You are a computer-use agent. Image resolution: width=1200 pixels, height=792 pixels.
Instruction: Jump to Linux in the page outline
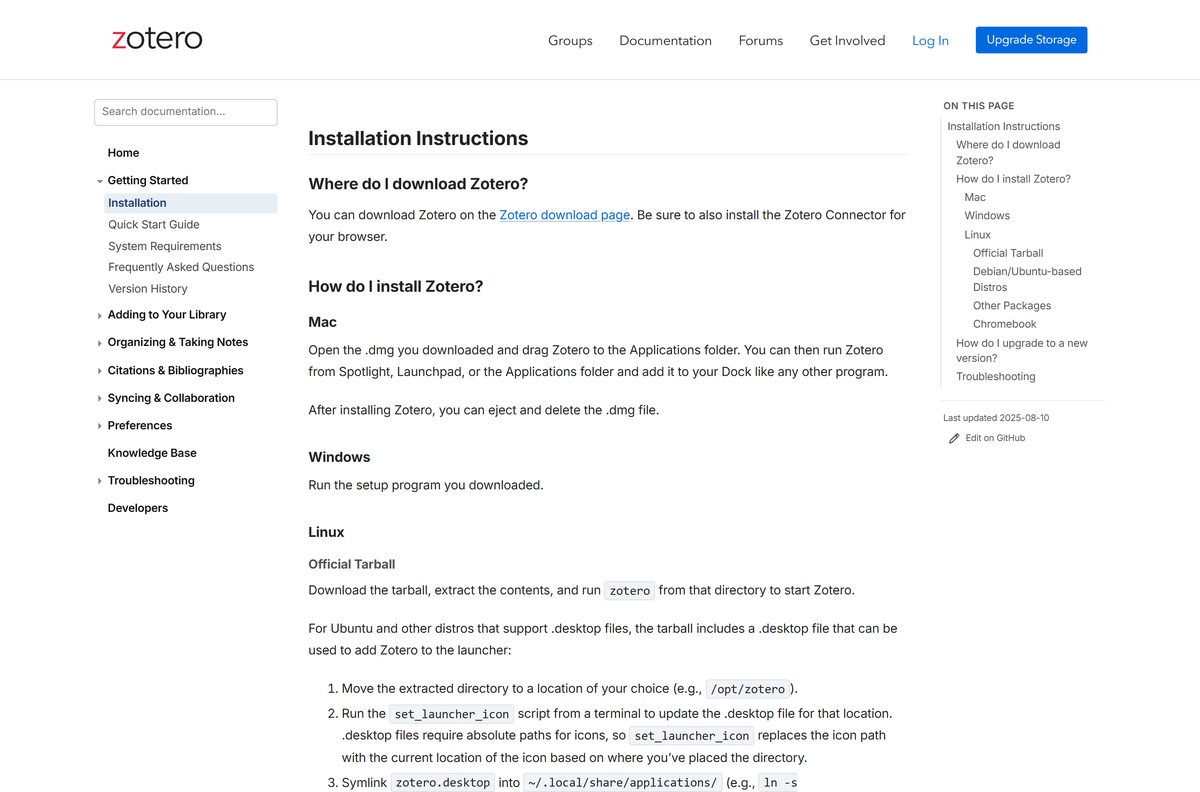click(x=978, y=235)
